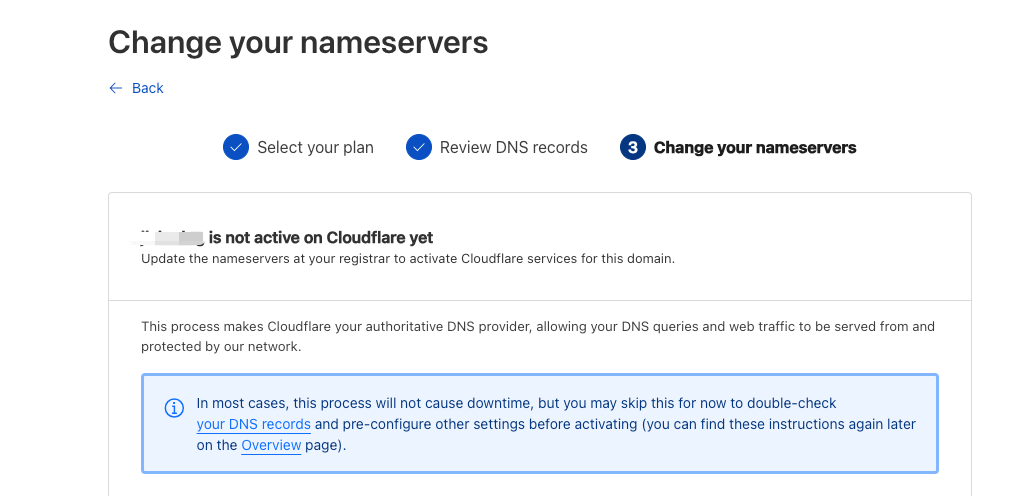Select the Change your nameservers step label
1020x496 pixels.
[x=755, y=148]
